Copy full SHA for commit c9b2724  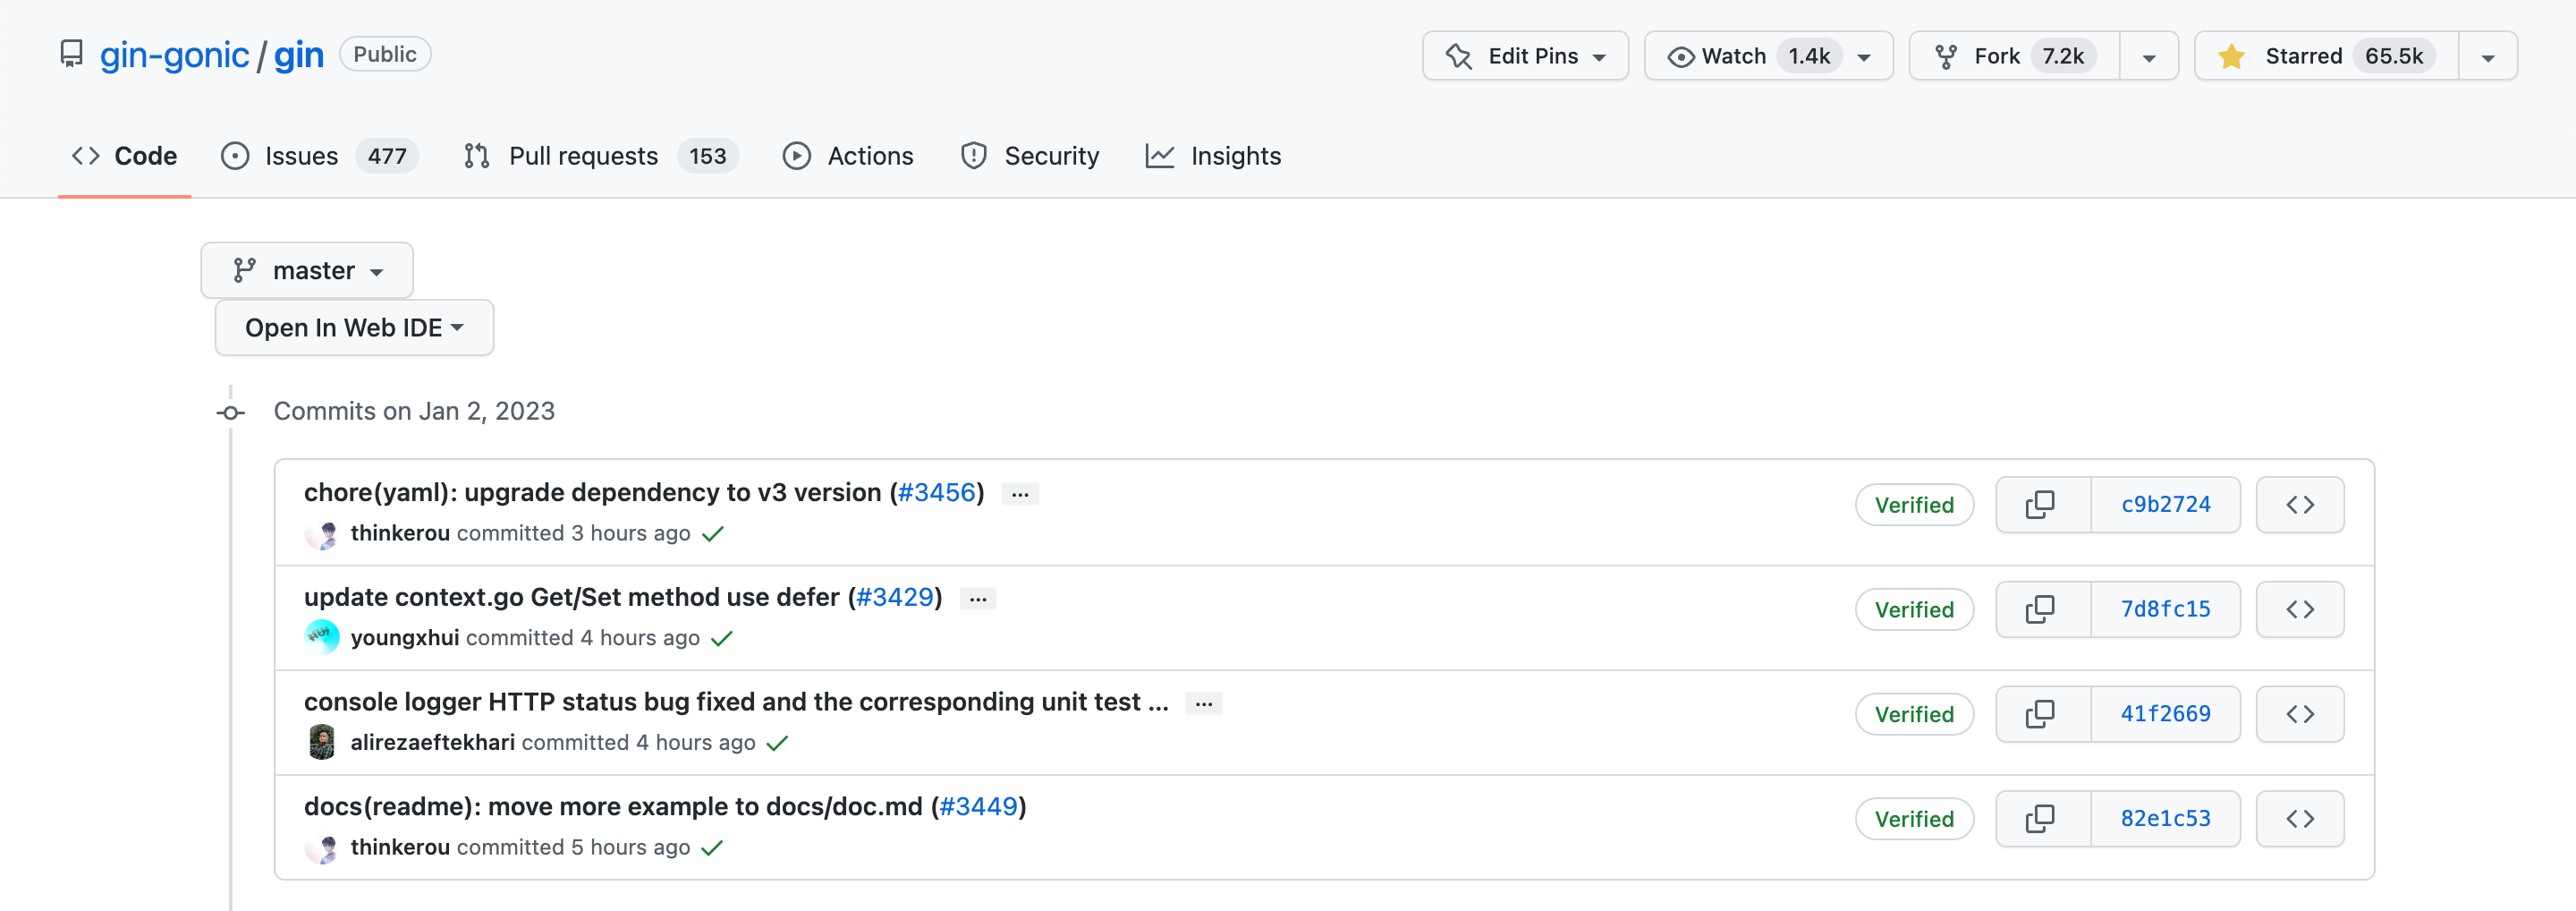point(2041,505)
